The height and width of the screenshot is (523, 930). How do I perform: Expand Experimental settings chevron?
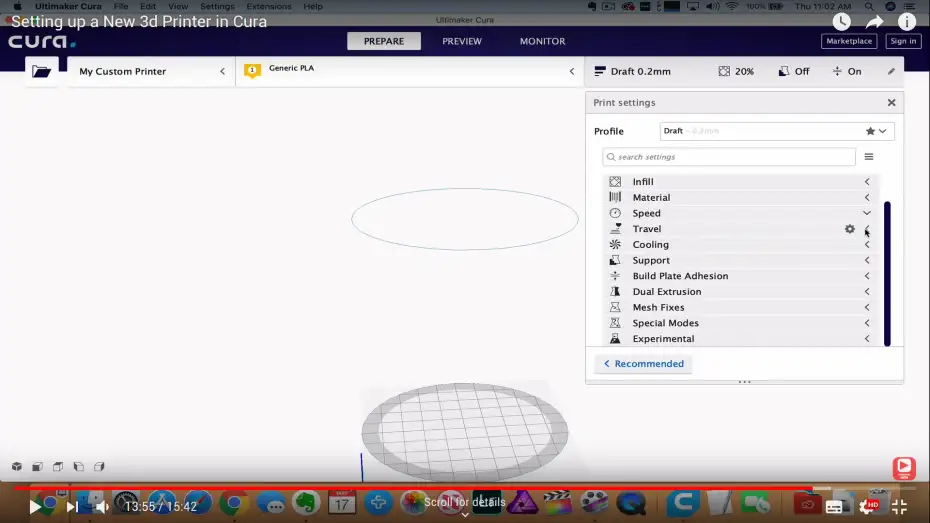click(x=867, y=339)
